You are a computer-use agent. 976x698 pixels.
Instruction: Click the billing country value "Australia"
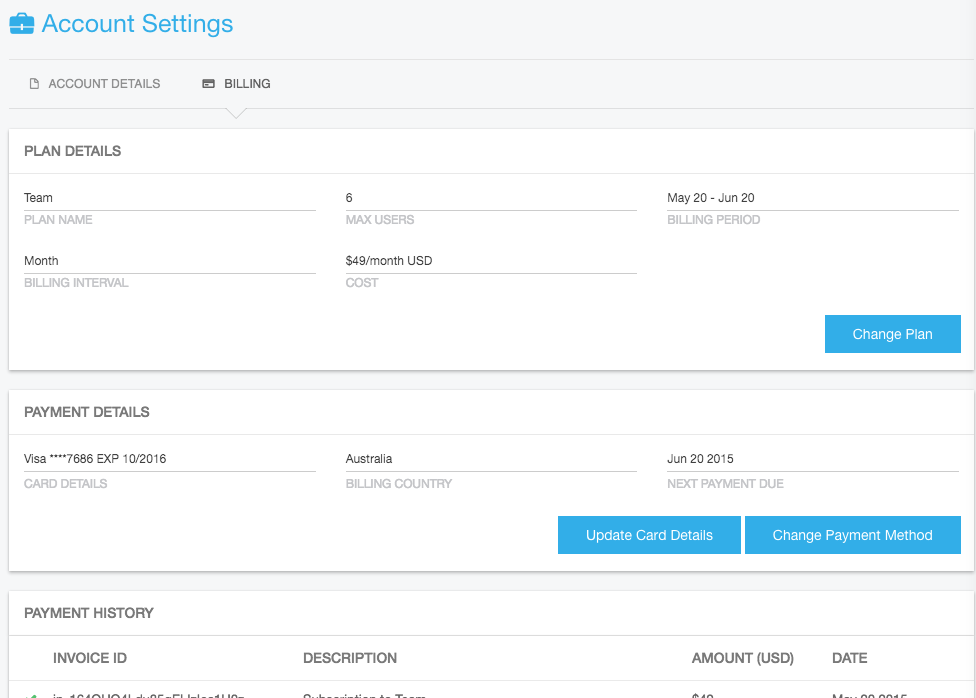point(369,459)
